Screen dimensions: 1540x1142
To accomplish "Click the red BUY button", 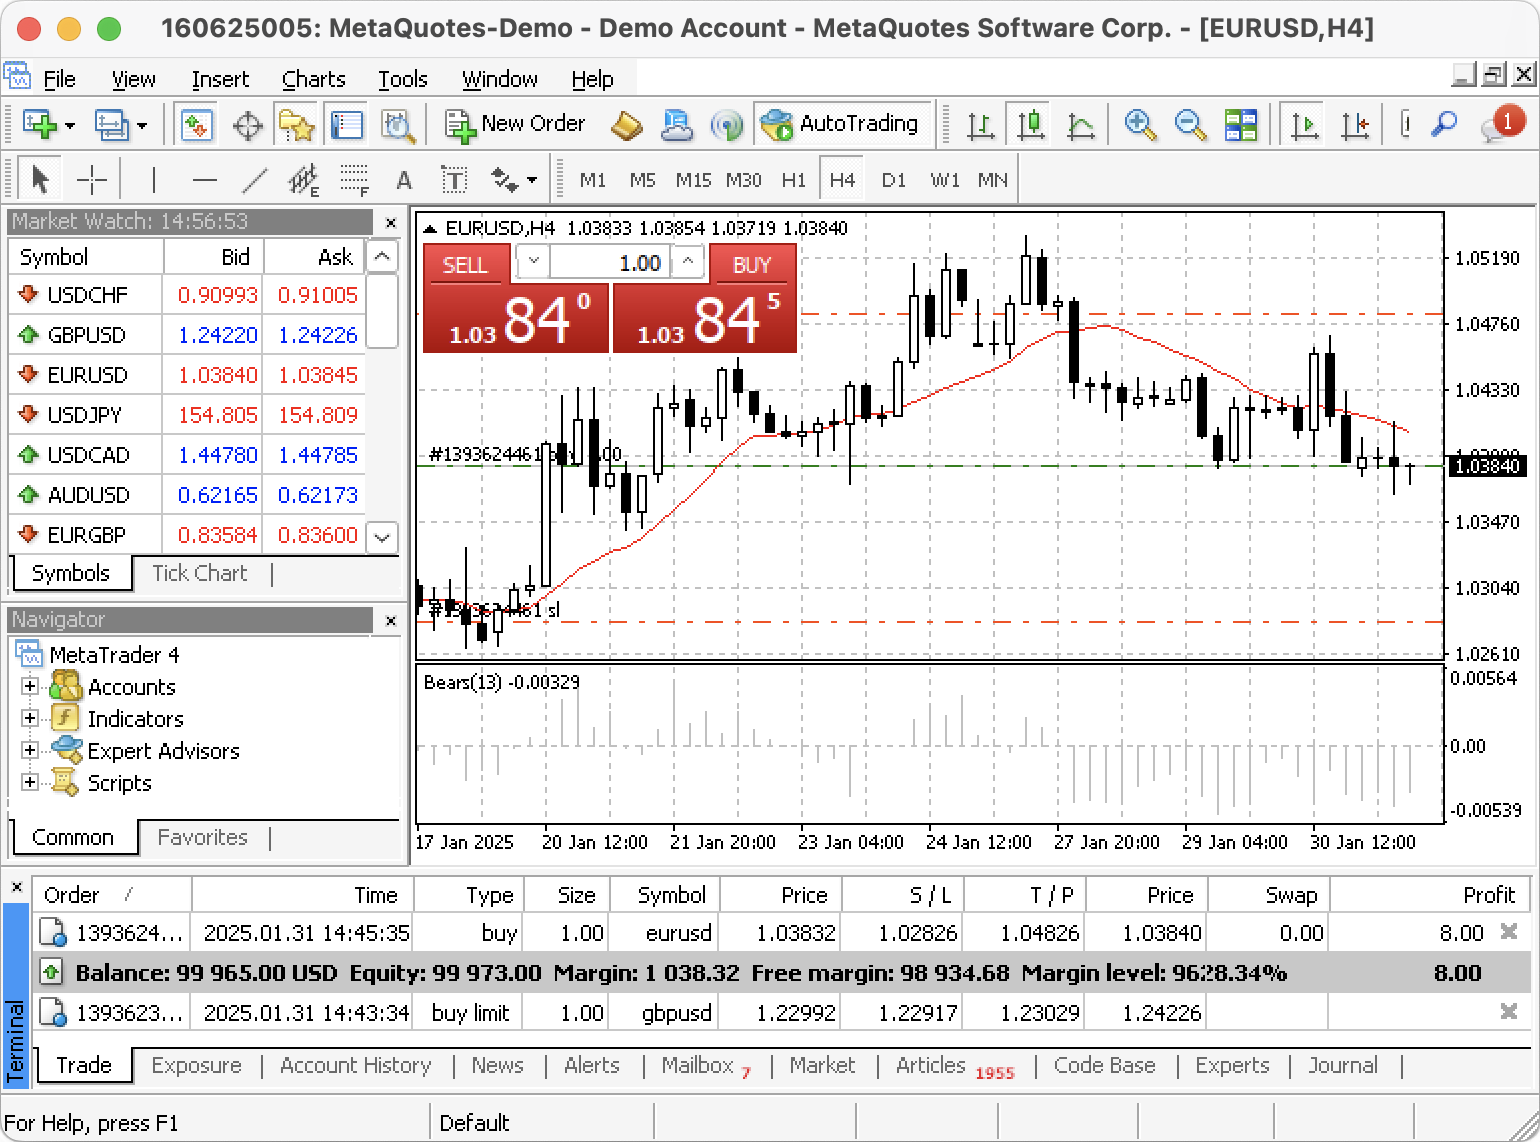I will (x=753, y=264).
